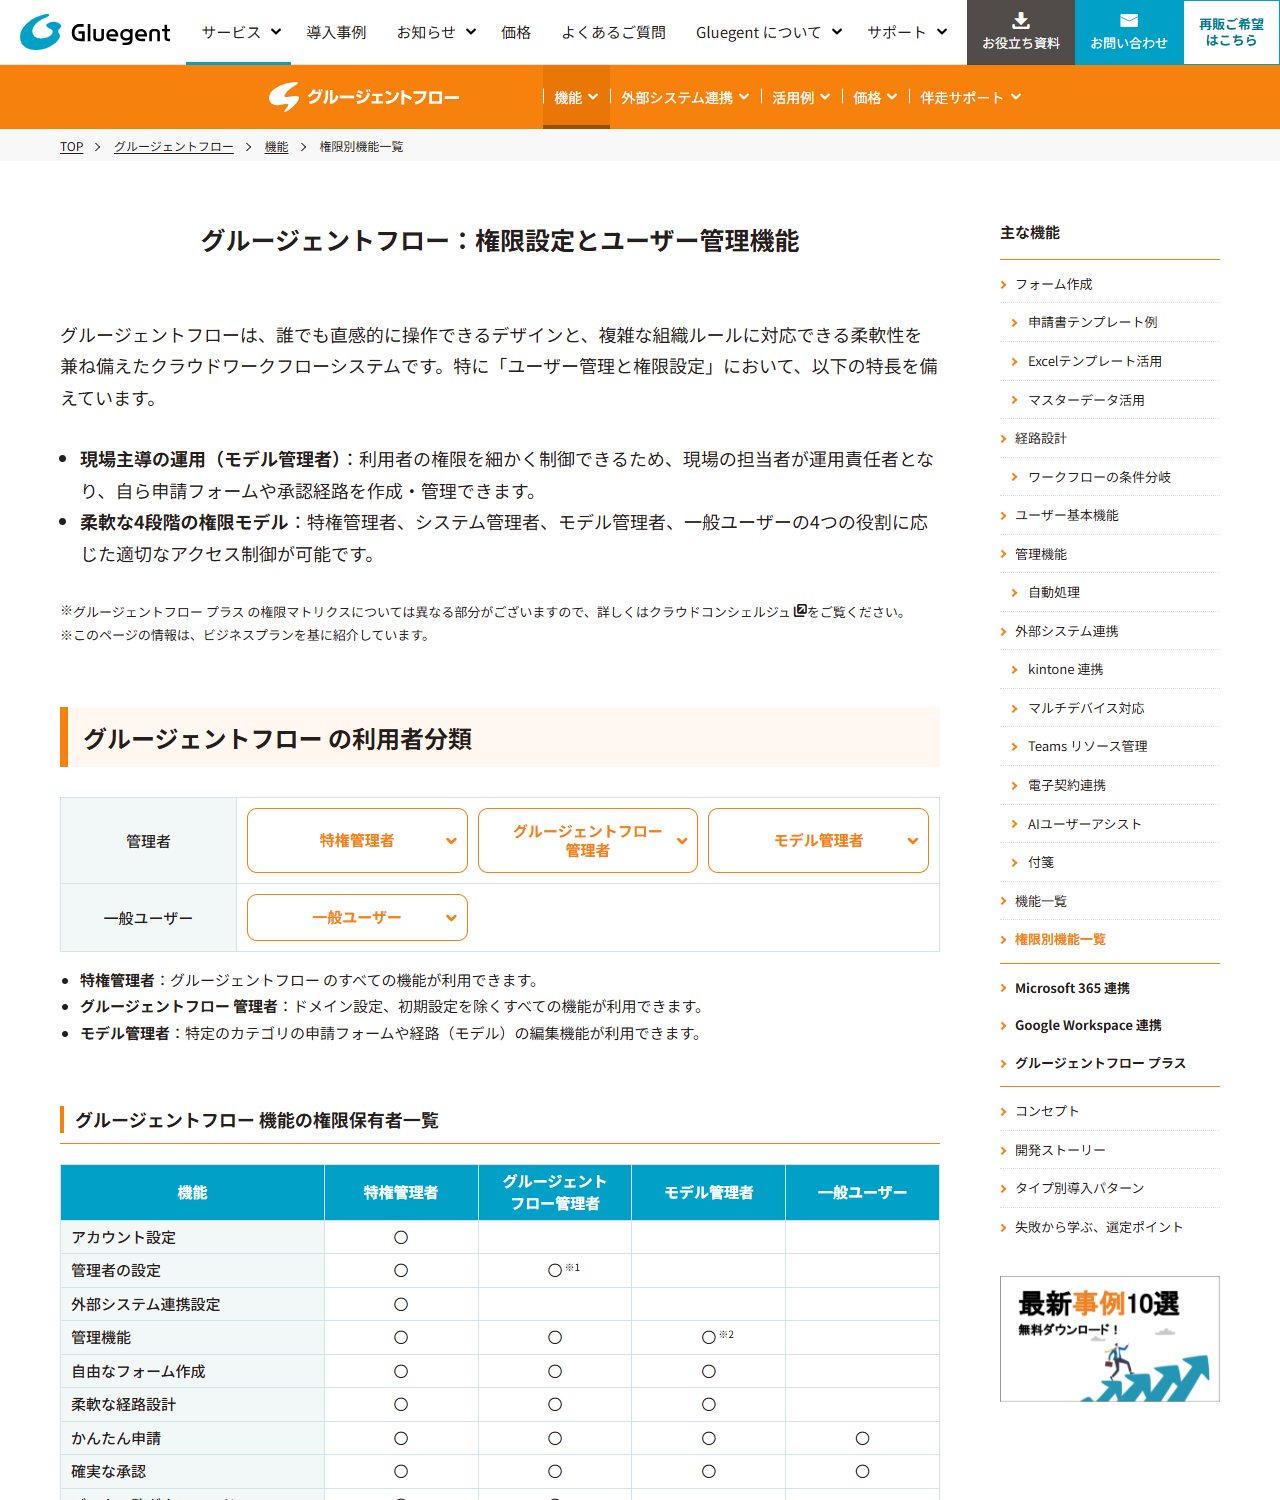Open 申請書テンプレート例 sidebar link
This screenshot has height=1500, width=1280.
(1093, 322)
